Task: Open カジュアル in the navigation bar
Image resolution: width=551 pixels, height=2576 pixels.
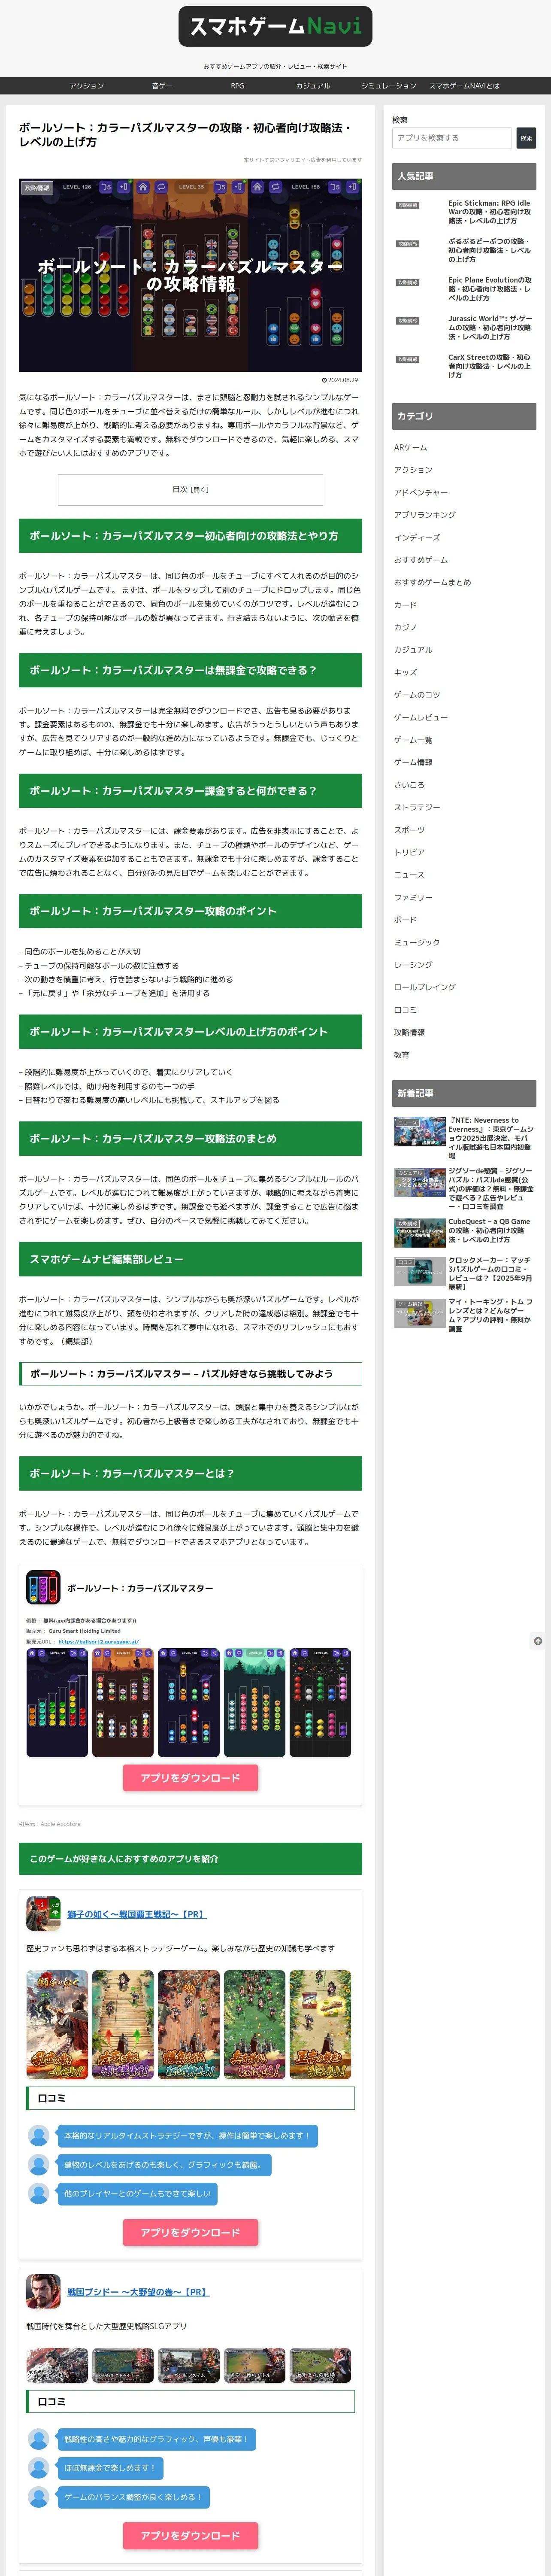Action: click(x=313, y=86)
